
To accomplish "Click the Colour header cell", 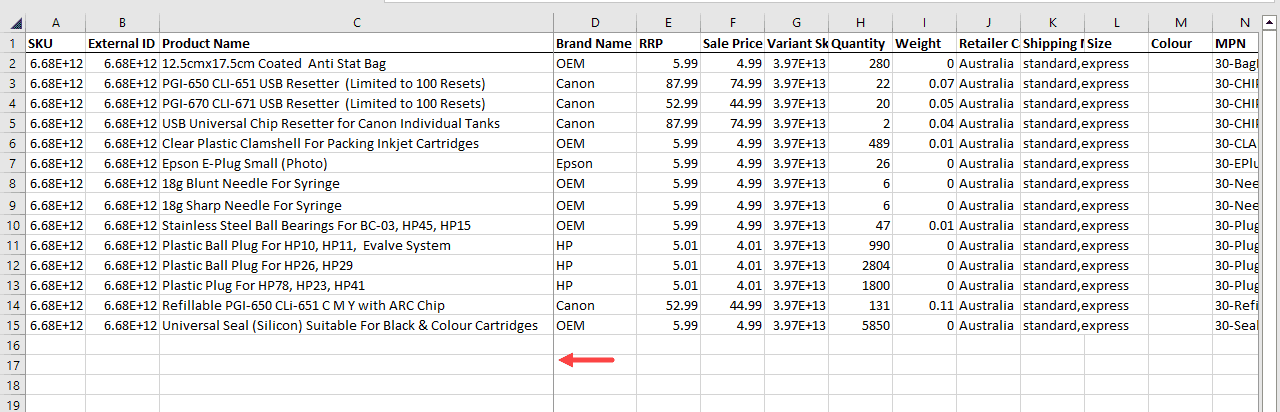I will click(x=1179, y=43).
